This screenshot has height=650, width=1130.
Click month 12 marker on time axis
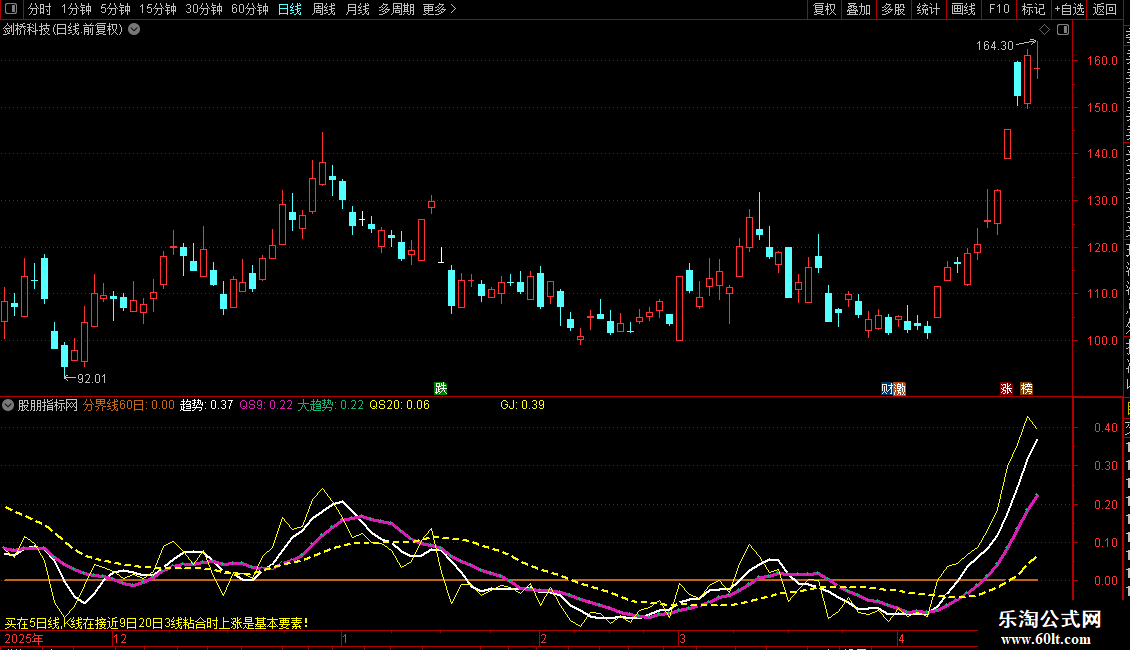click(120, 638)
